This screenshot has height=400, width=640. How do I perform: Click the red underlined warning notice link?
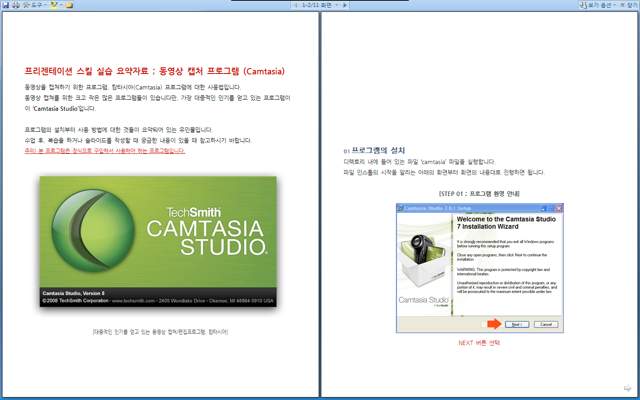105,151
